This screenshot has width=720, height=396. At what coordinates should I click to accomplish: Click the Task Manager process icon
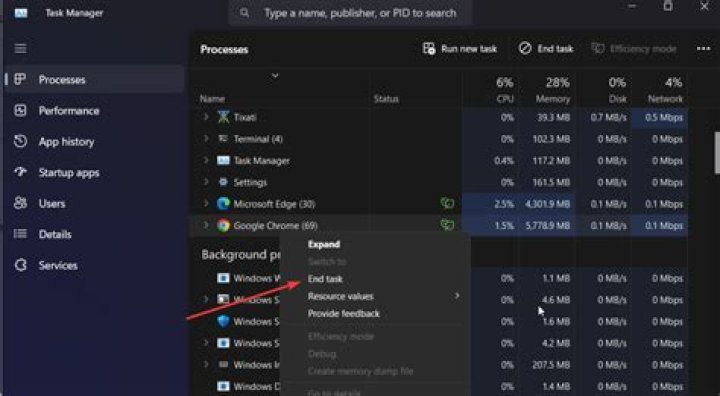click(x=223, y=160)
